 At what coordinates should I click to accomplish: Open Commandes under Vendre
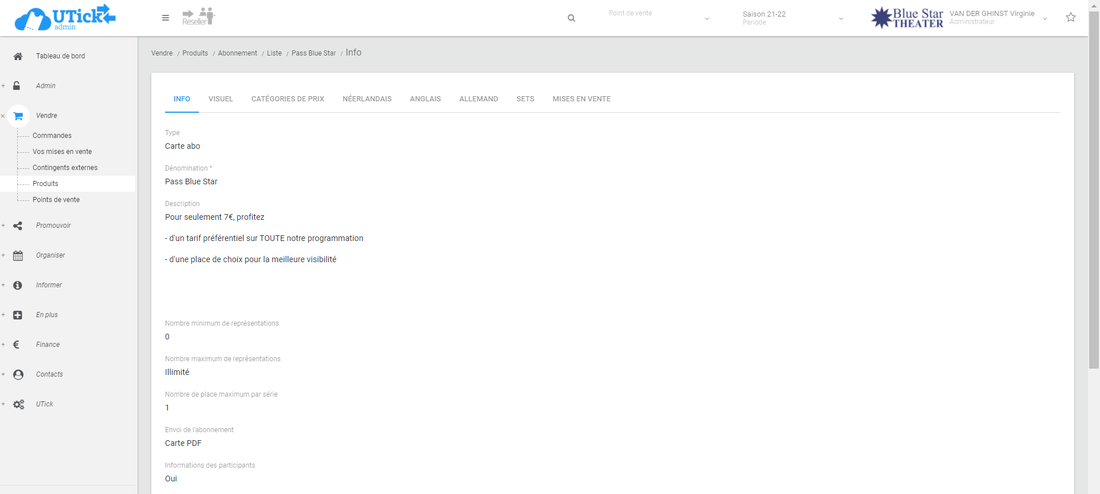(x=52, y=135)
